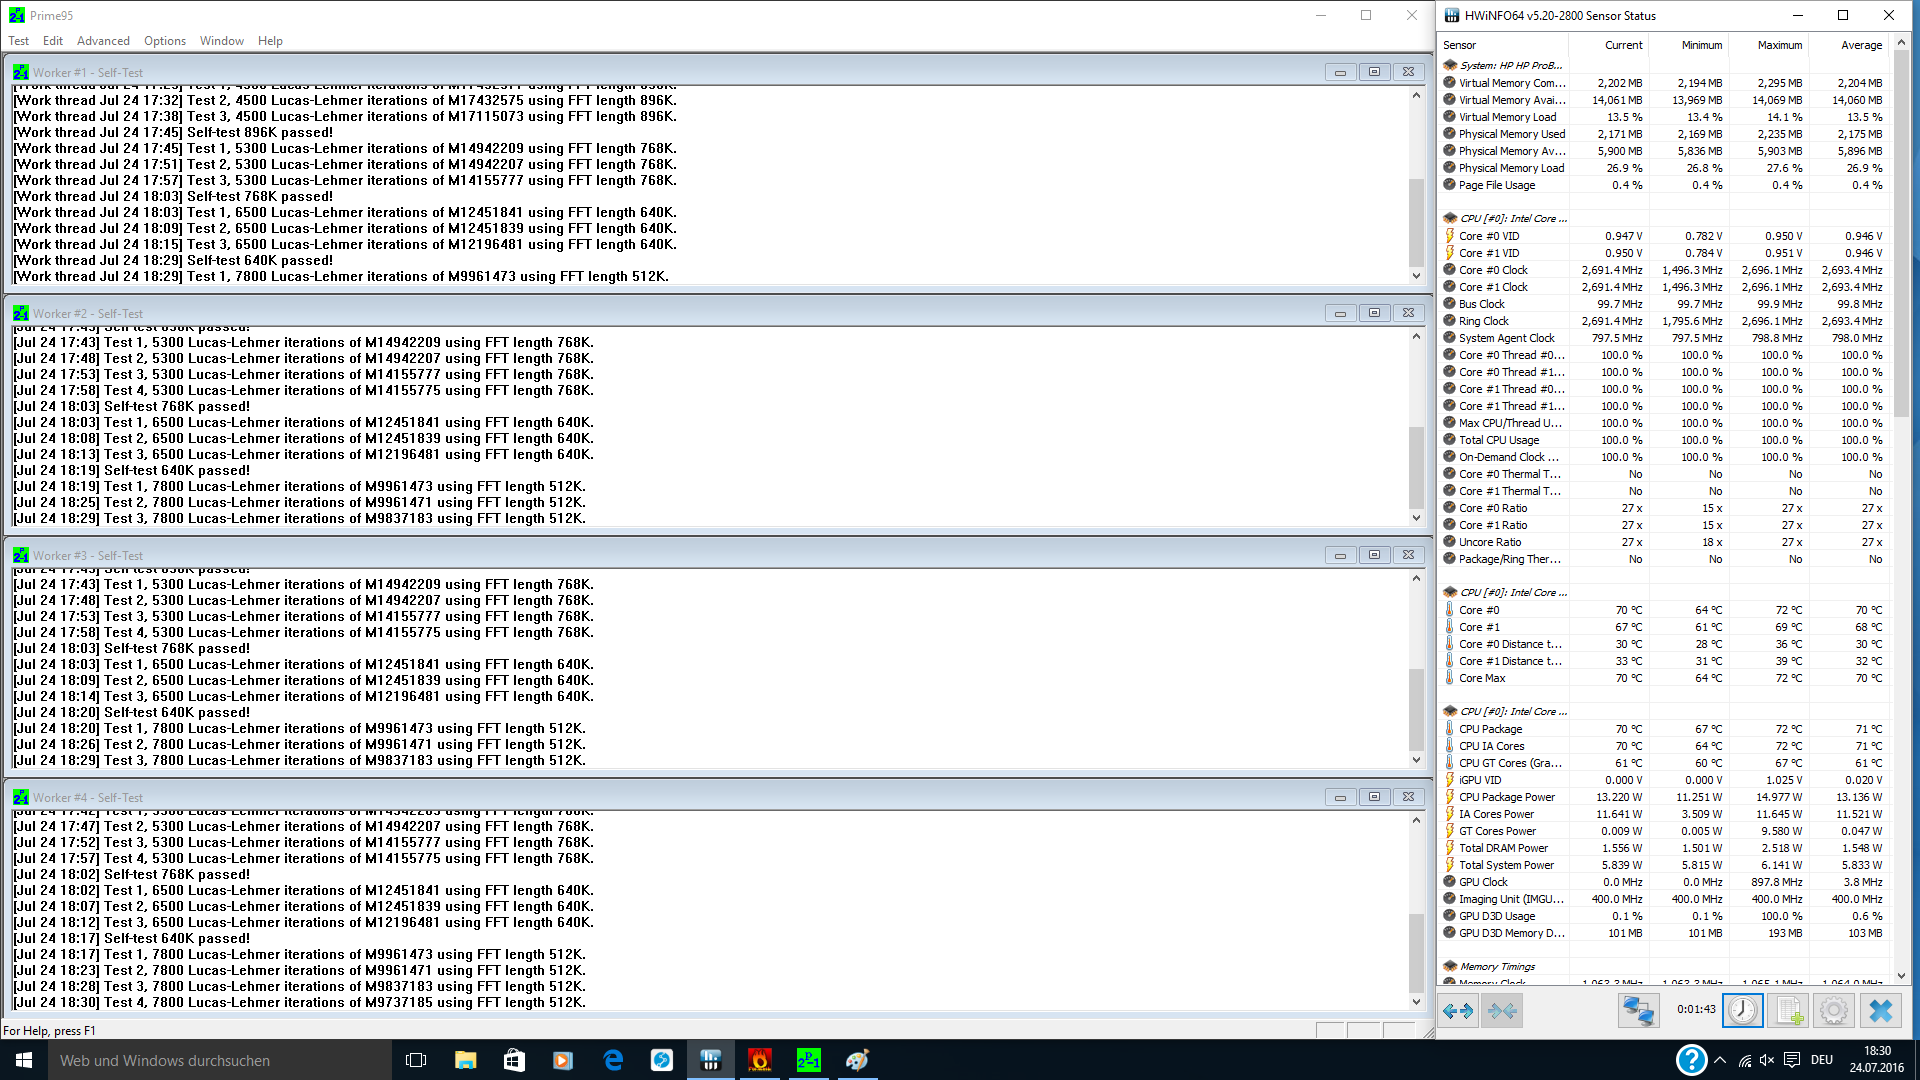Open the Prime95 Test menu
The width and height of the screenshot is (1920, 1080).
pyautogui.click(x=18, y=41)
